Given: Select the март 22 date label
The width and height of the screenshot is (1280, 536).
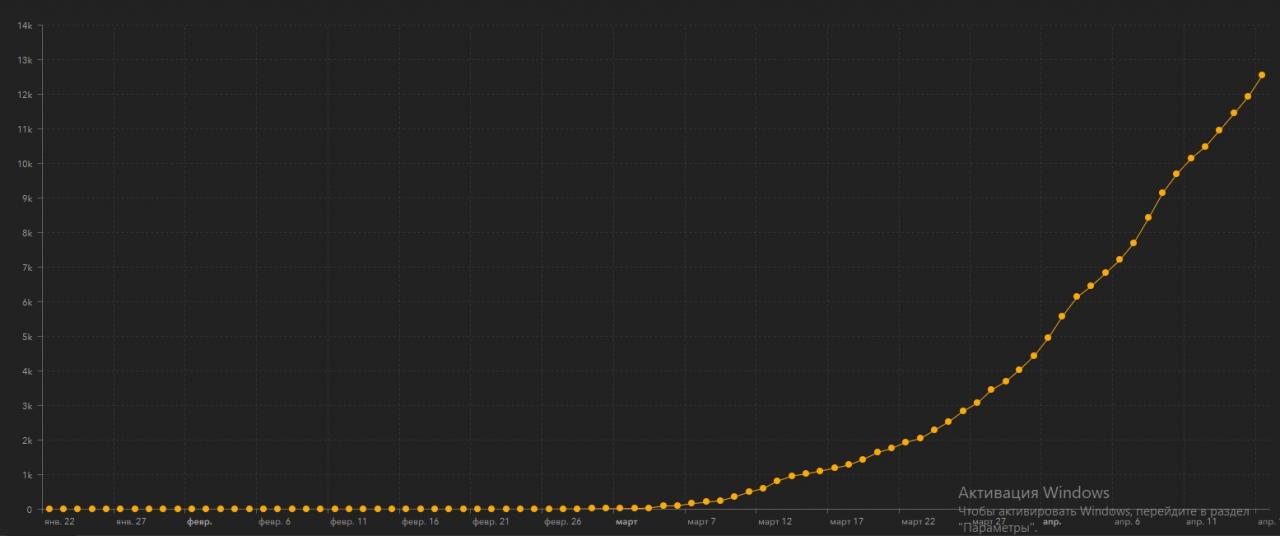Looking at the screenshot, I should pyautogui.click(x=918, y=522).
